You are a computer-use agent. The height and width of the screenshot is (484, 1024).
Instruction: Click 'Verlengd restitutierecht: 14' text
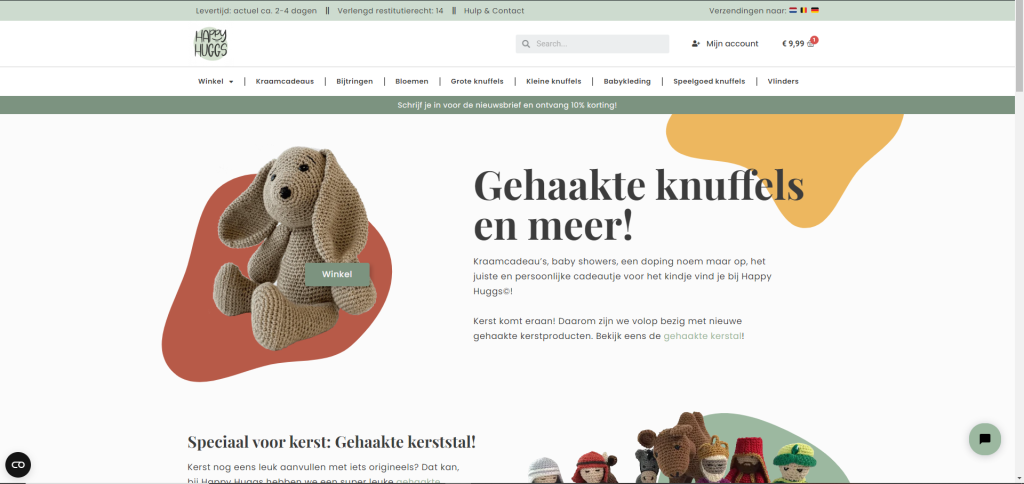click(391, 10)
